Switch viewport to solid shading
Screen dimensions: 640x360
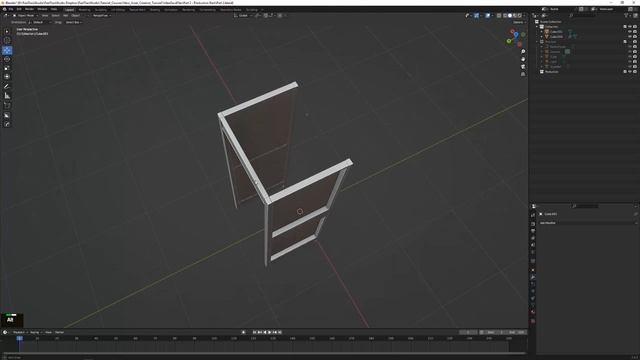[510, 16]
